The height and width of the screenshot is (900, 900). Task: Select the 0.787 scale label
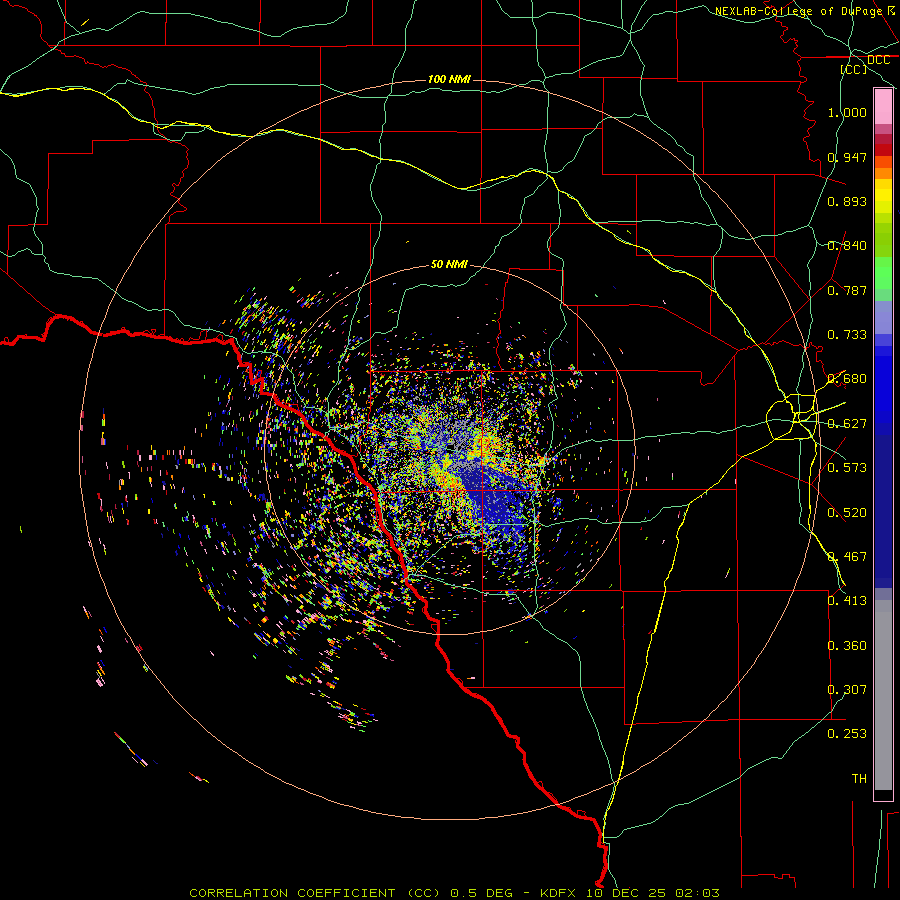(x=847, y=290)
